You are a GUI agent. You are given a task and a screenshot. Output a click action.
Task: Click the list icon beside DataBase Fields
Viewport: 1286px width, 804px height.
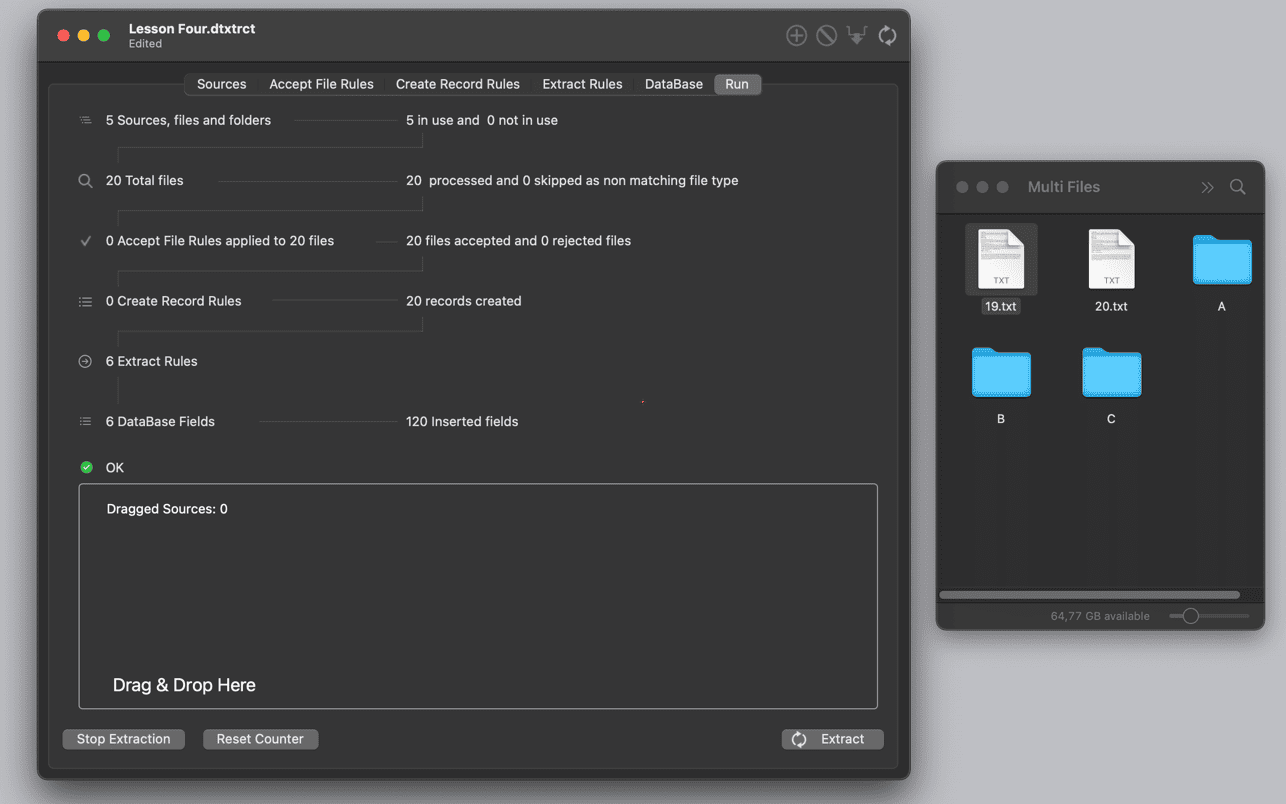(86, 421)
